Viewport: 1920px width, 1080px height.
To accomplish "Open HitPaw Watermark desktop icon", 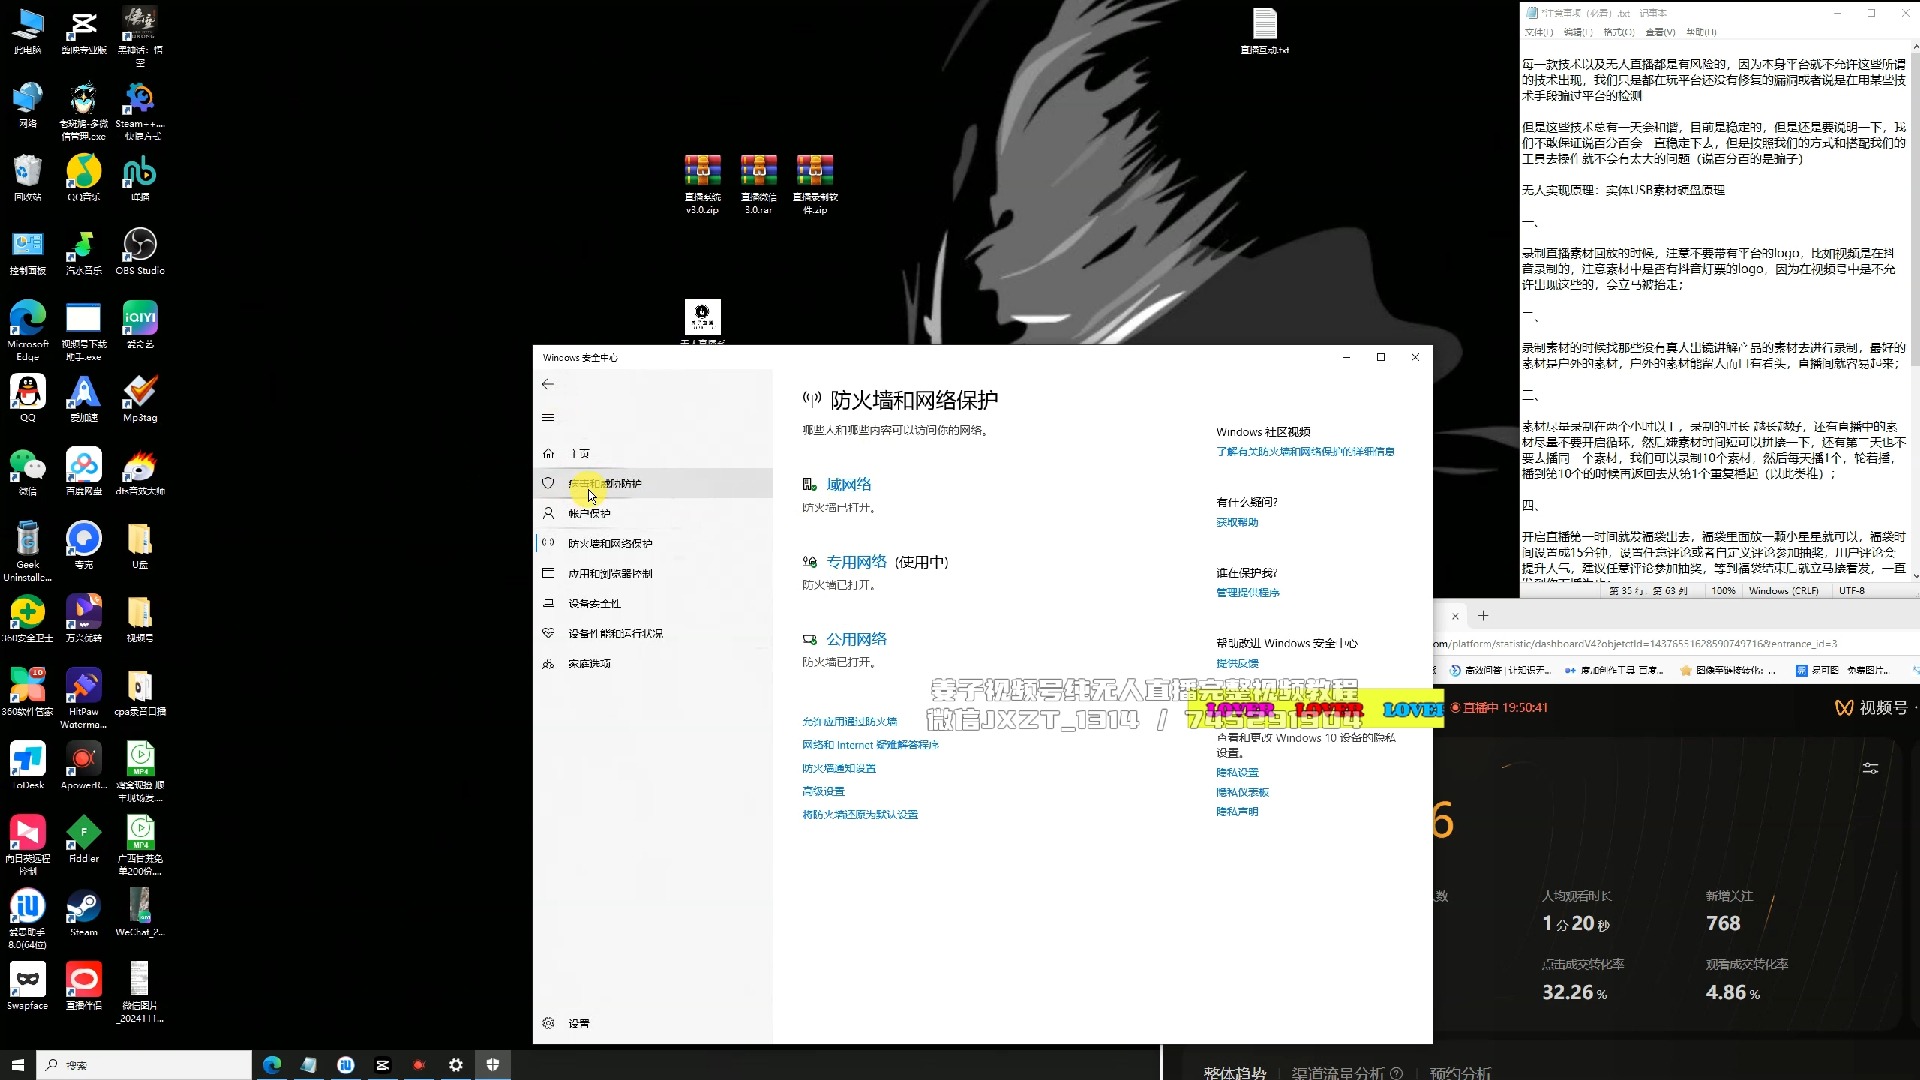I will pos(84,698).
